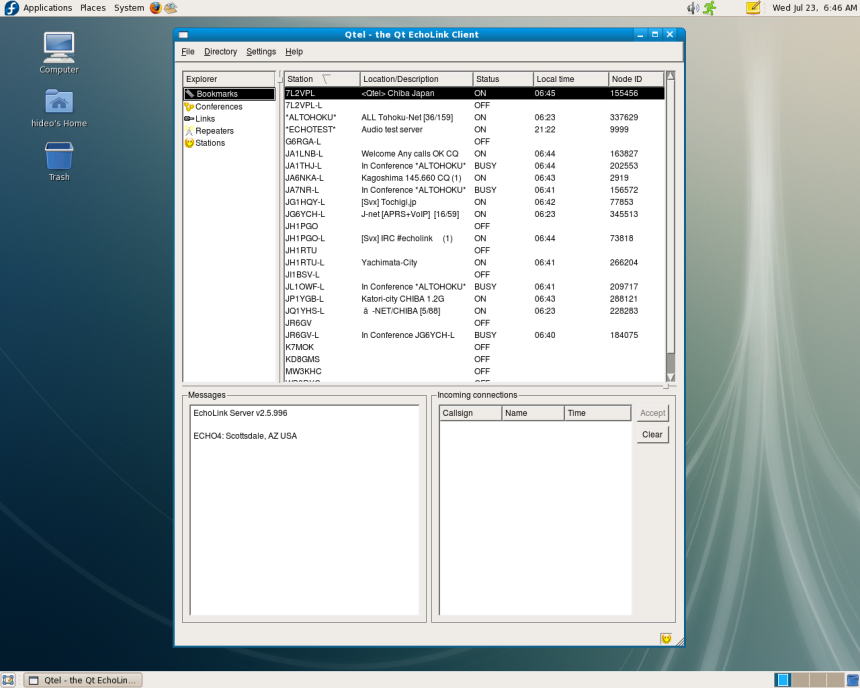Viewport: 860px width, 688px height.
Task: Click the trash applet in bottom panel
Action: click(x=852, y=680)
